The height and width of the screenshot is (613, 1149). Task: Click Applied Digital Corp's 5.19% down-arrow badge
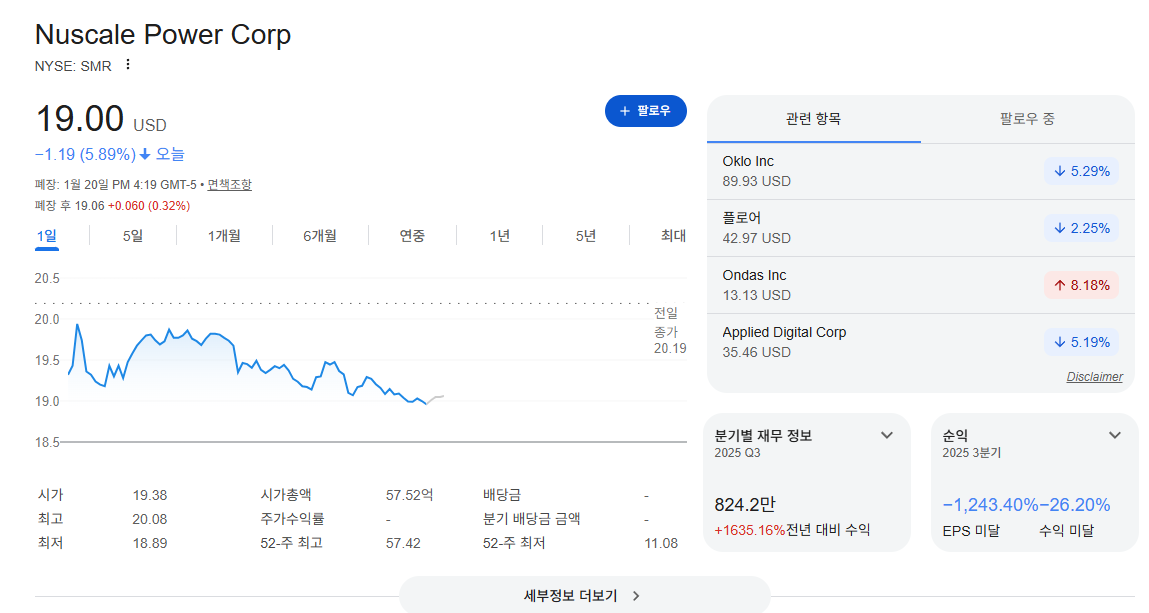click(x=1082, y=342)
